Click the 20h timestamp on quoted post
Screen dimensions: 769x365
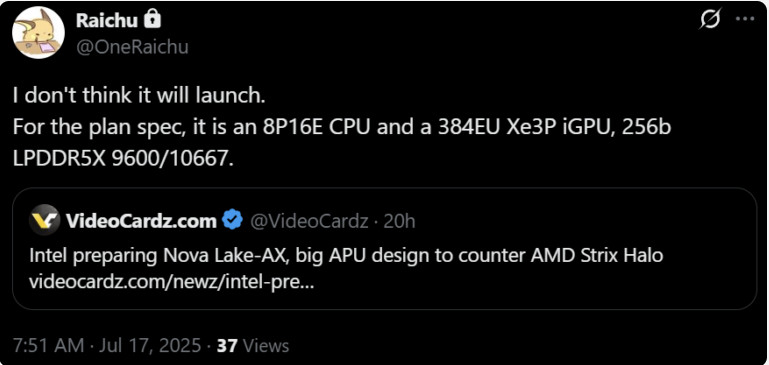pyautogui.click(x=399, y=222)
